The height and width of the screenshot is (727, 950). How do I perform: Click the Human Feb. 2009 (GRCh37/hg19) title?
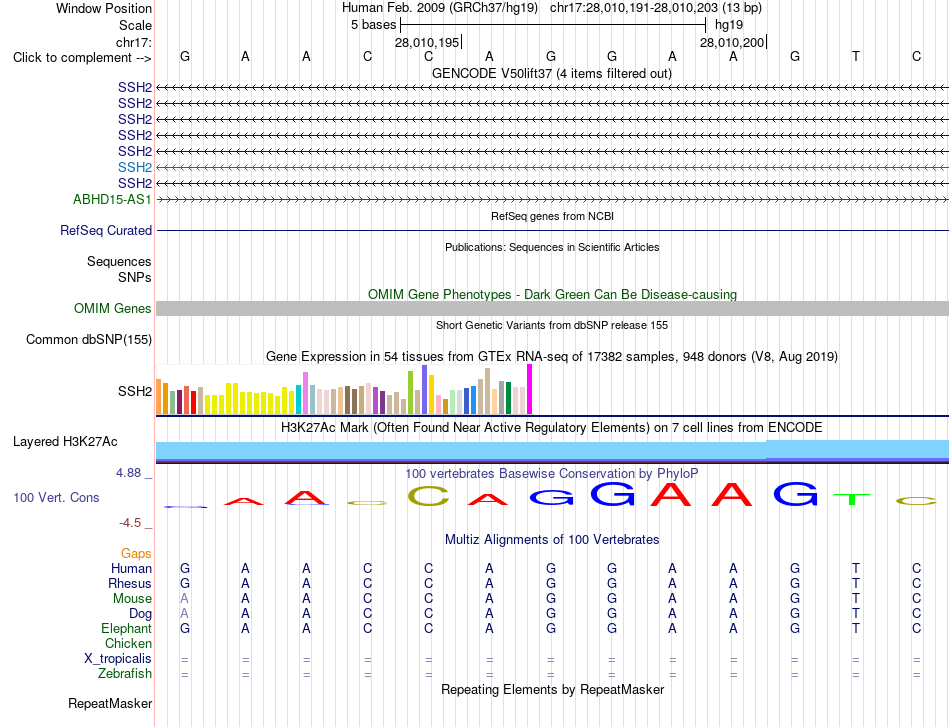440,8
